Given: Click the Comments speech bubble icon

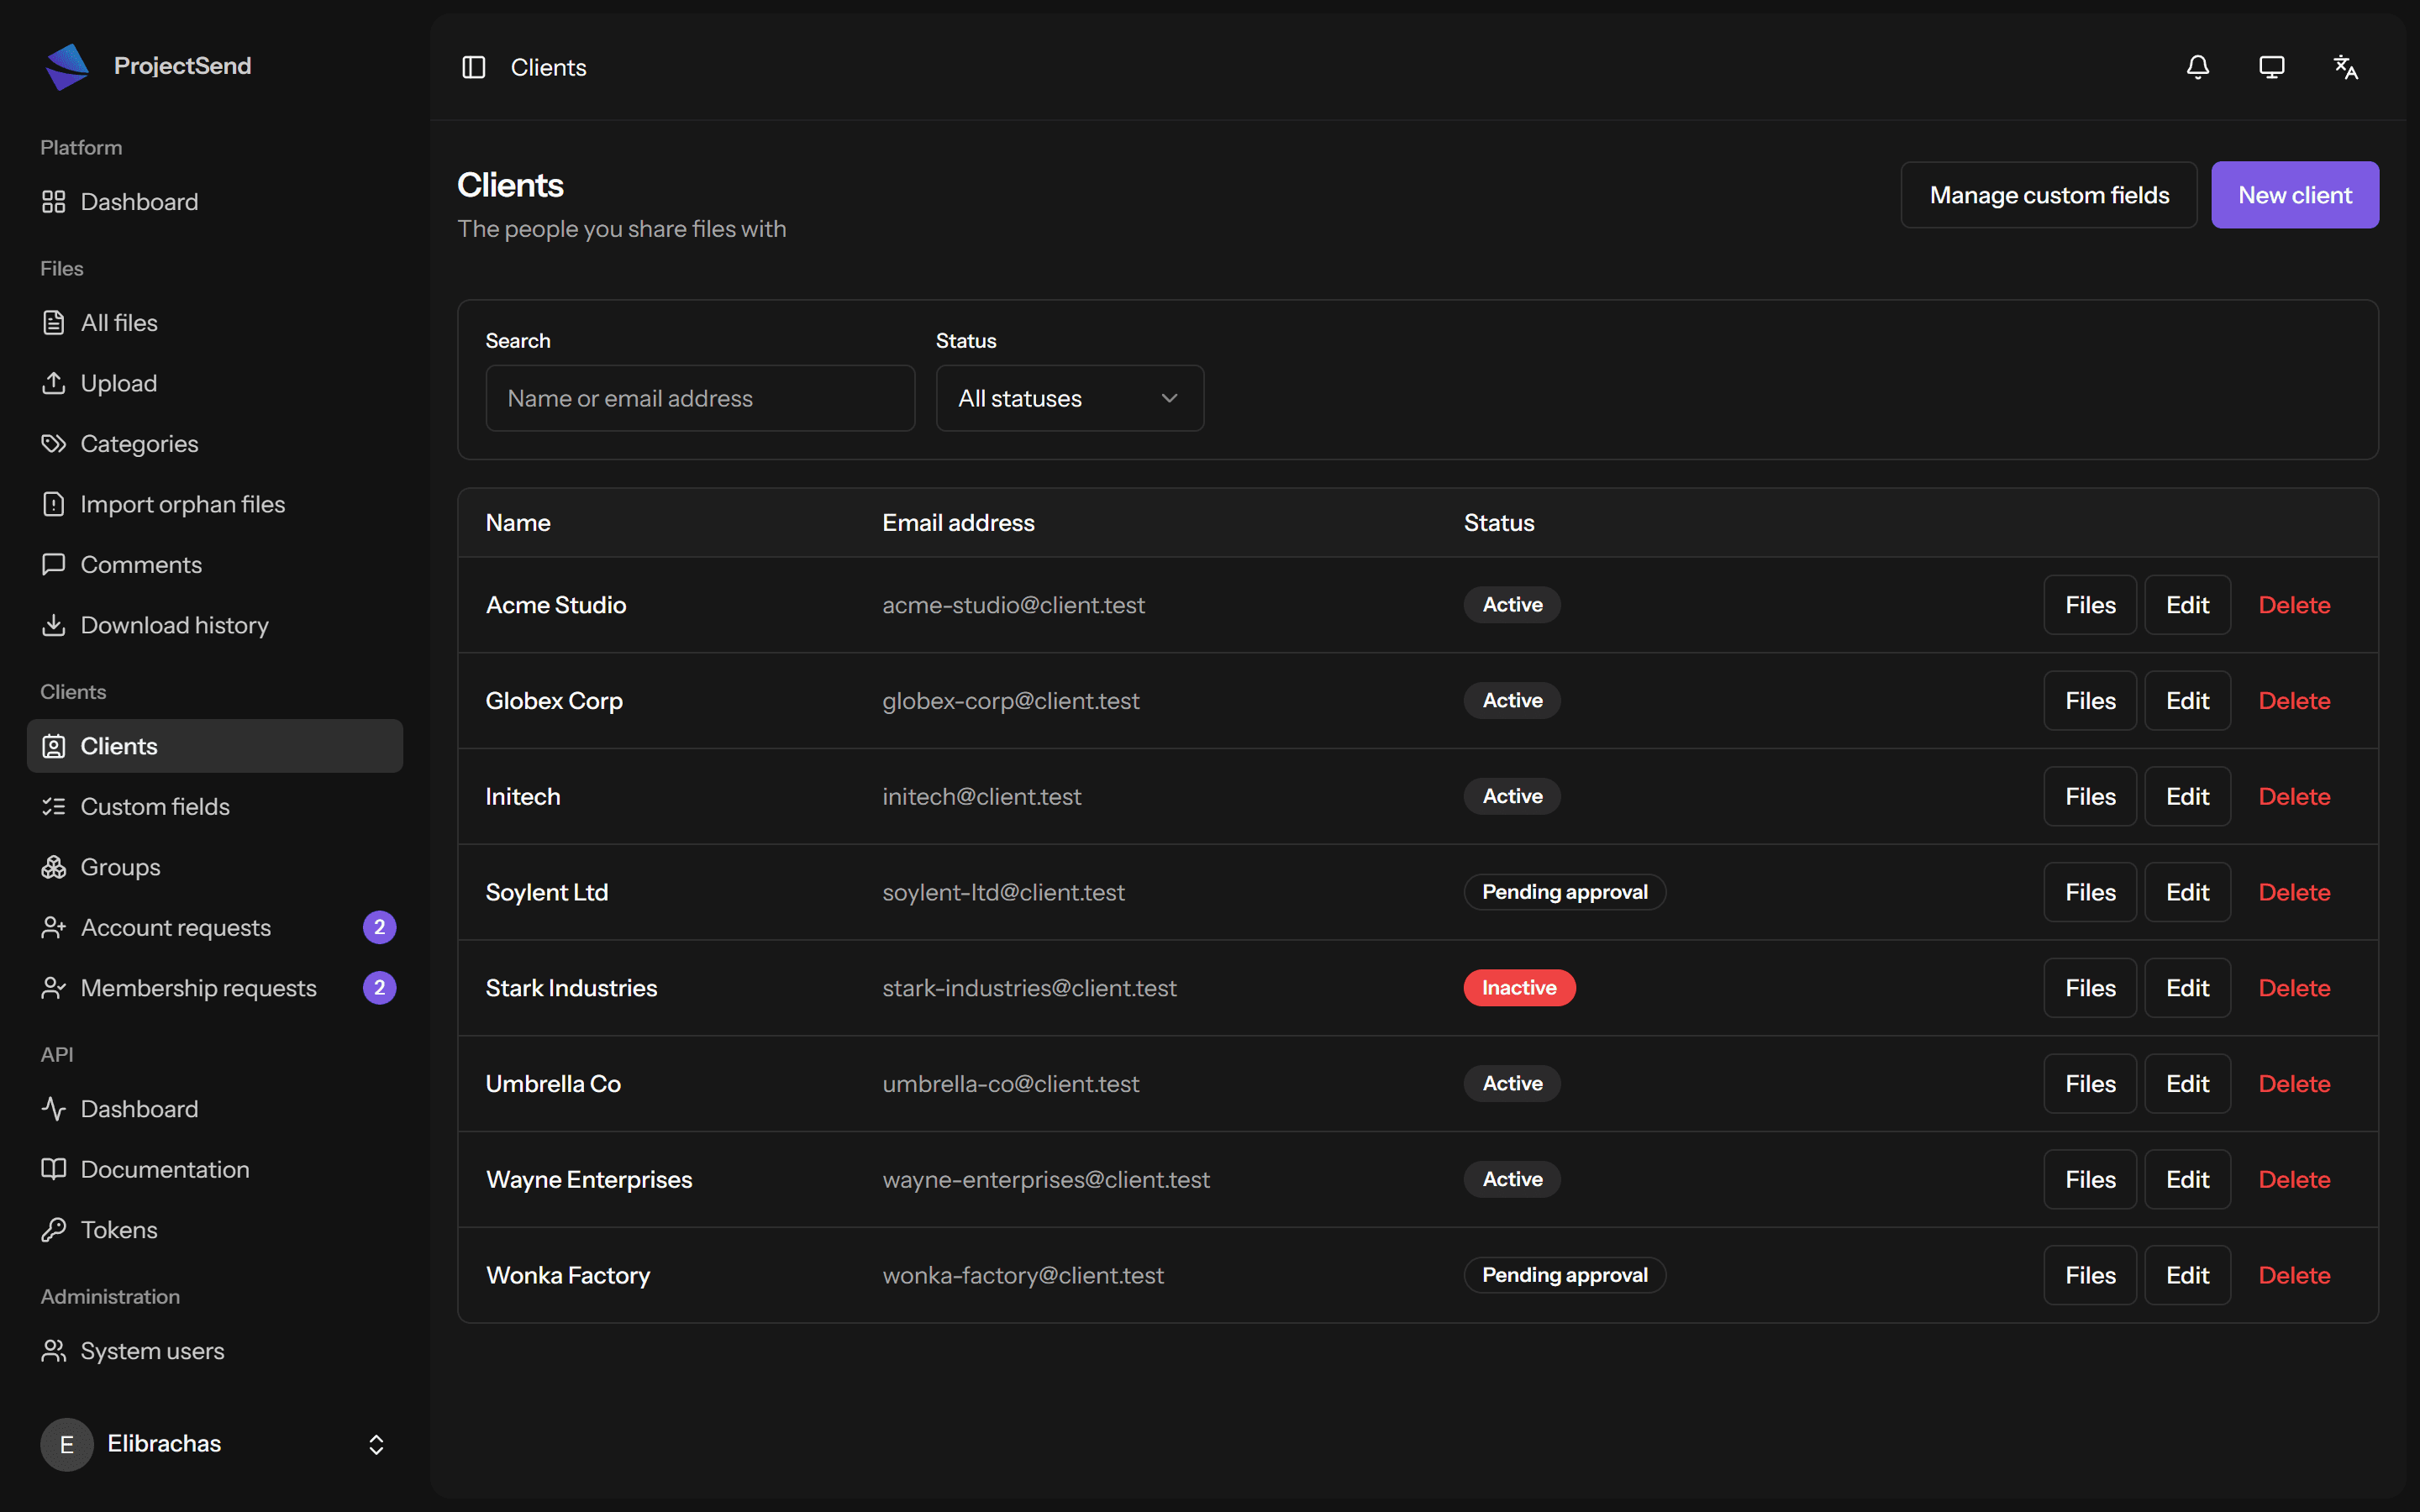Looking at the screenshot, I should [x=54, y=565].
